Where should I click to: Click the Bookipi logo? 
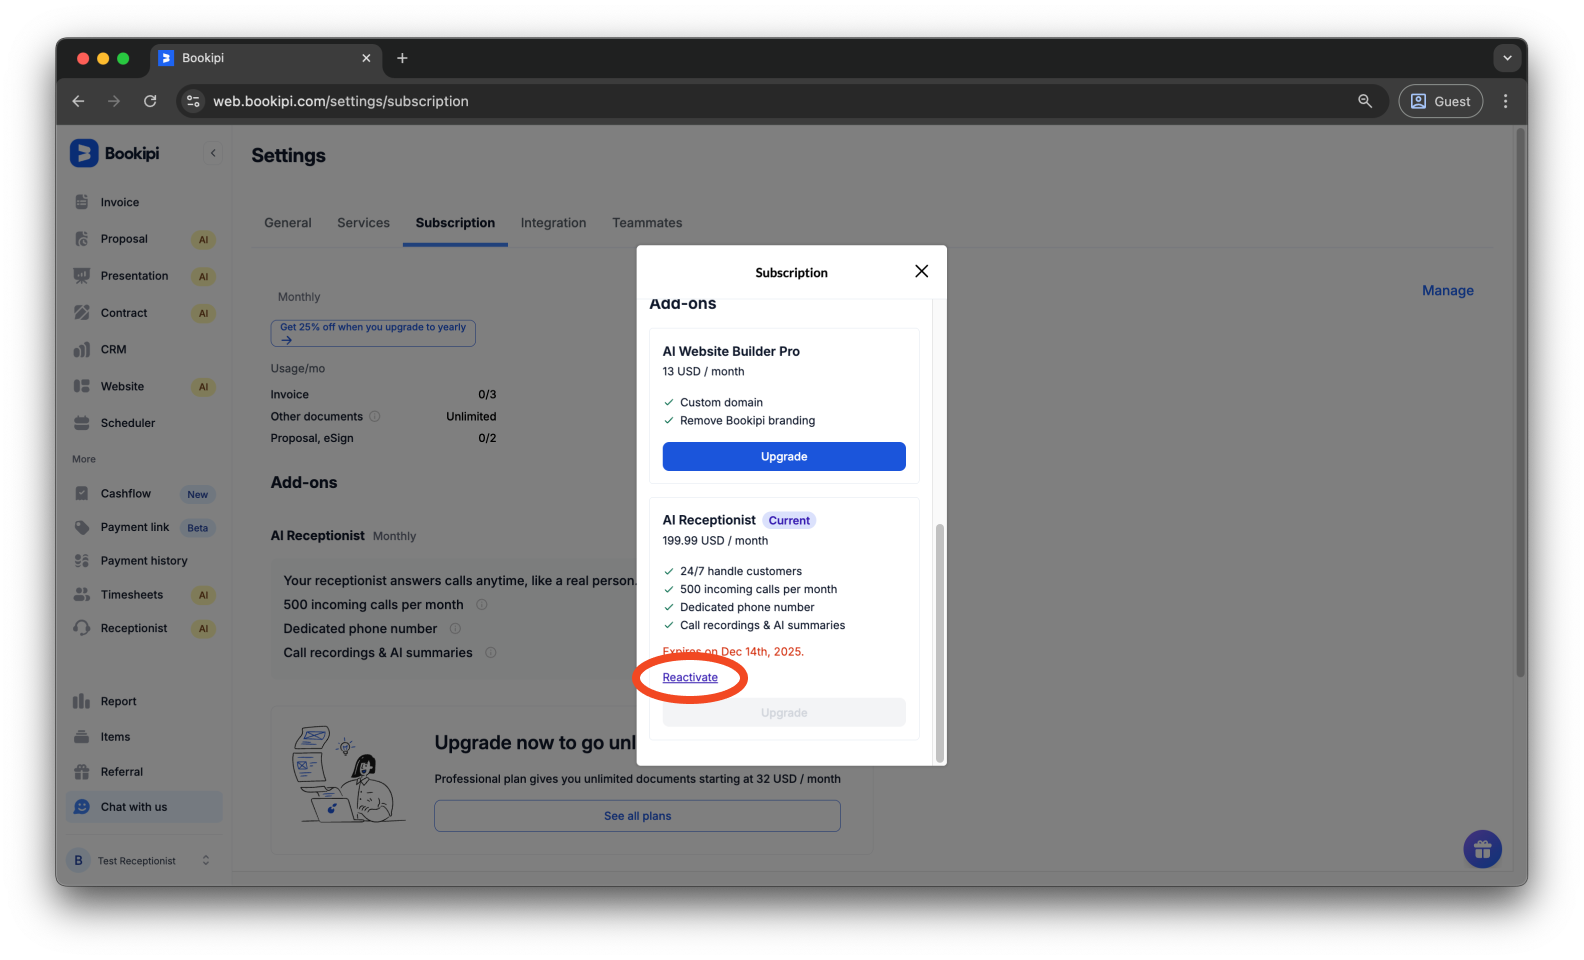pyautogui.click(x=115, y=153)
